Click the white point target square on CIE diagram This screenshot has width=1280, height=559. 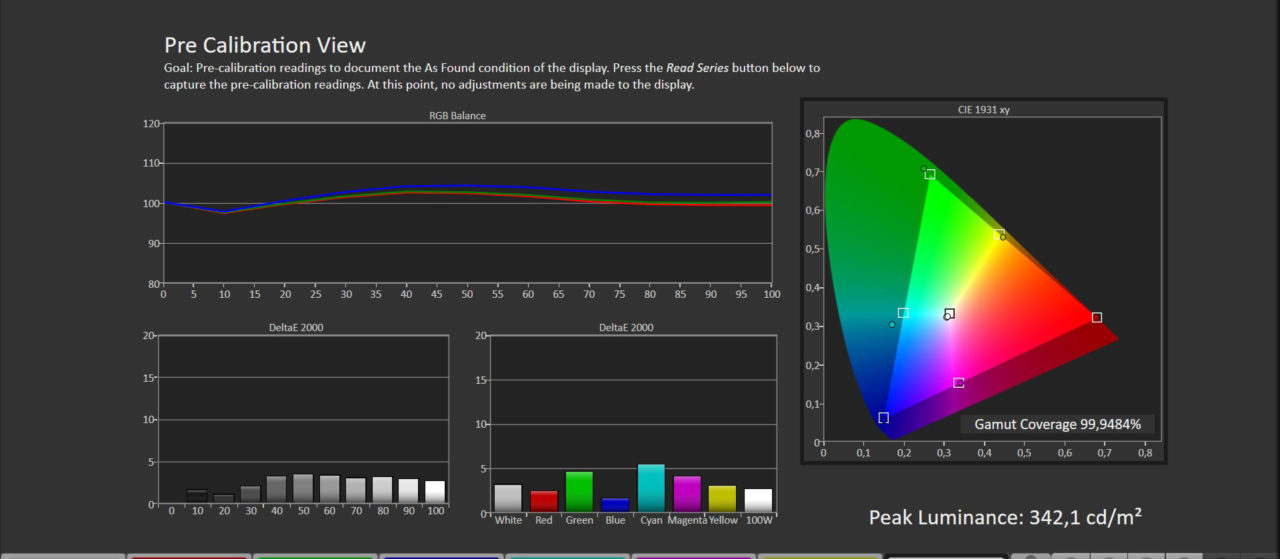pos(950,313)
